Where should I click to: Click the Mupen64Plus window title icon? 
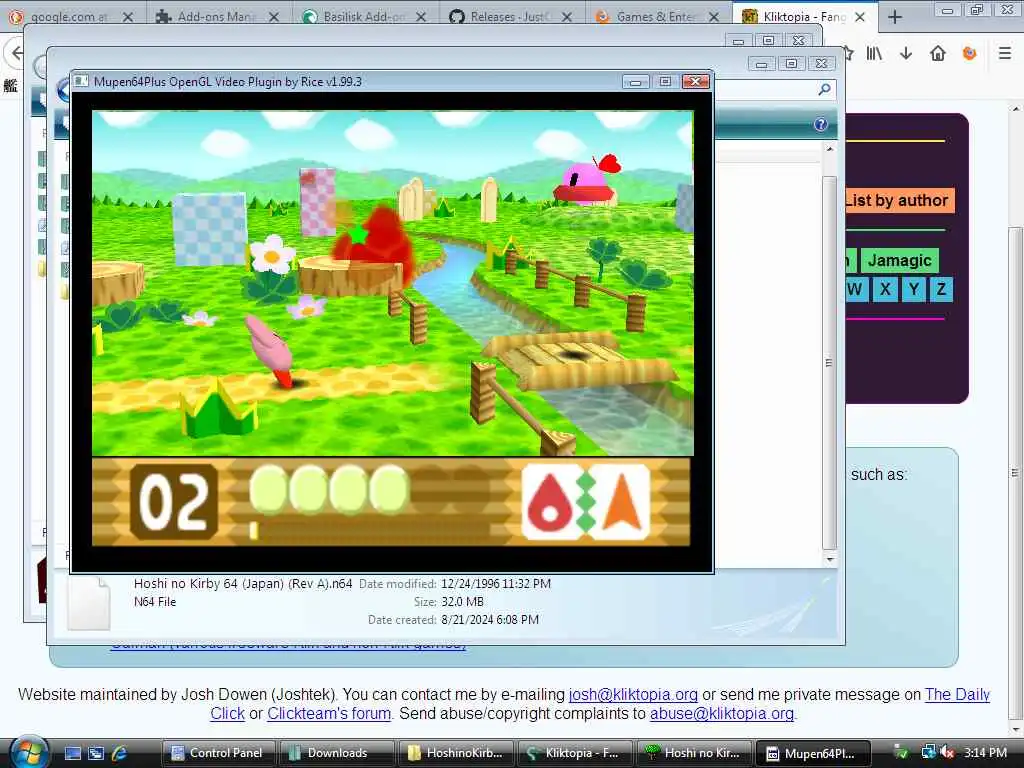point(82,82)
